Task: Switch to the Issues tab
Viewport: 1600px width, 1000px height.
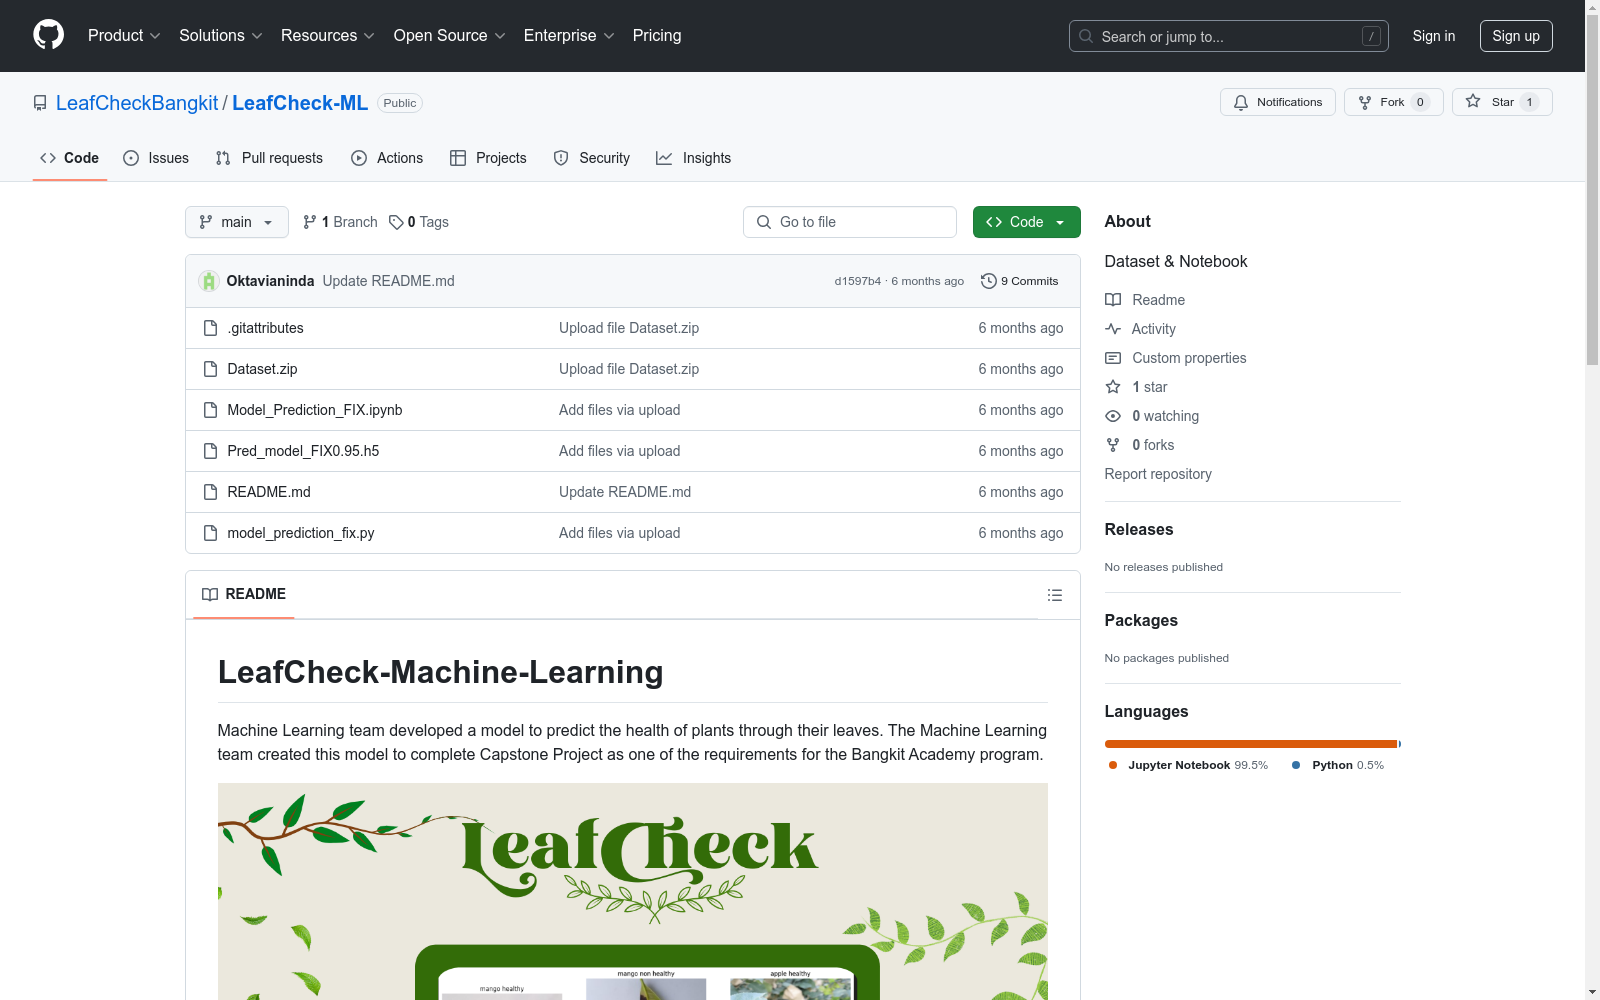Action: click(156, 158)
